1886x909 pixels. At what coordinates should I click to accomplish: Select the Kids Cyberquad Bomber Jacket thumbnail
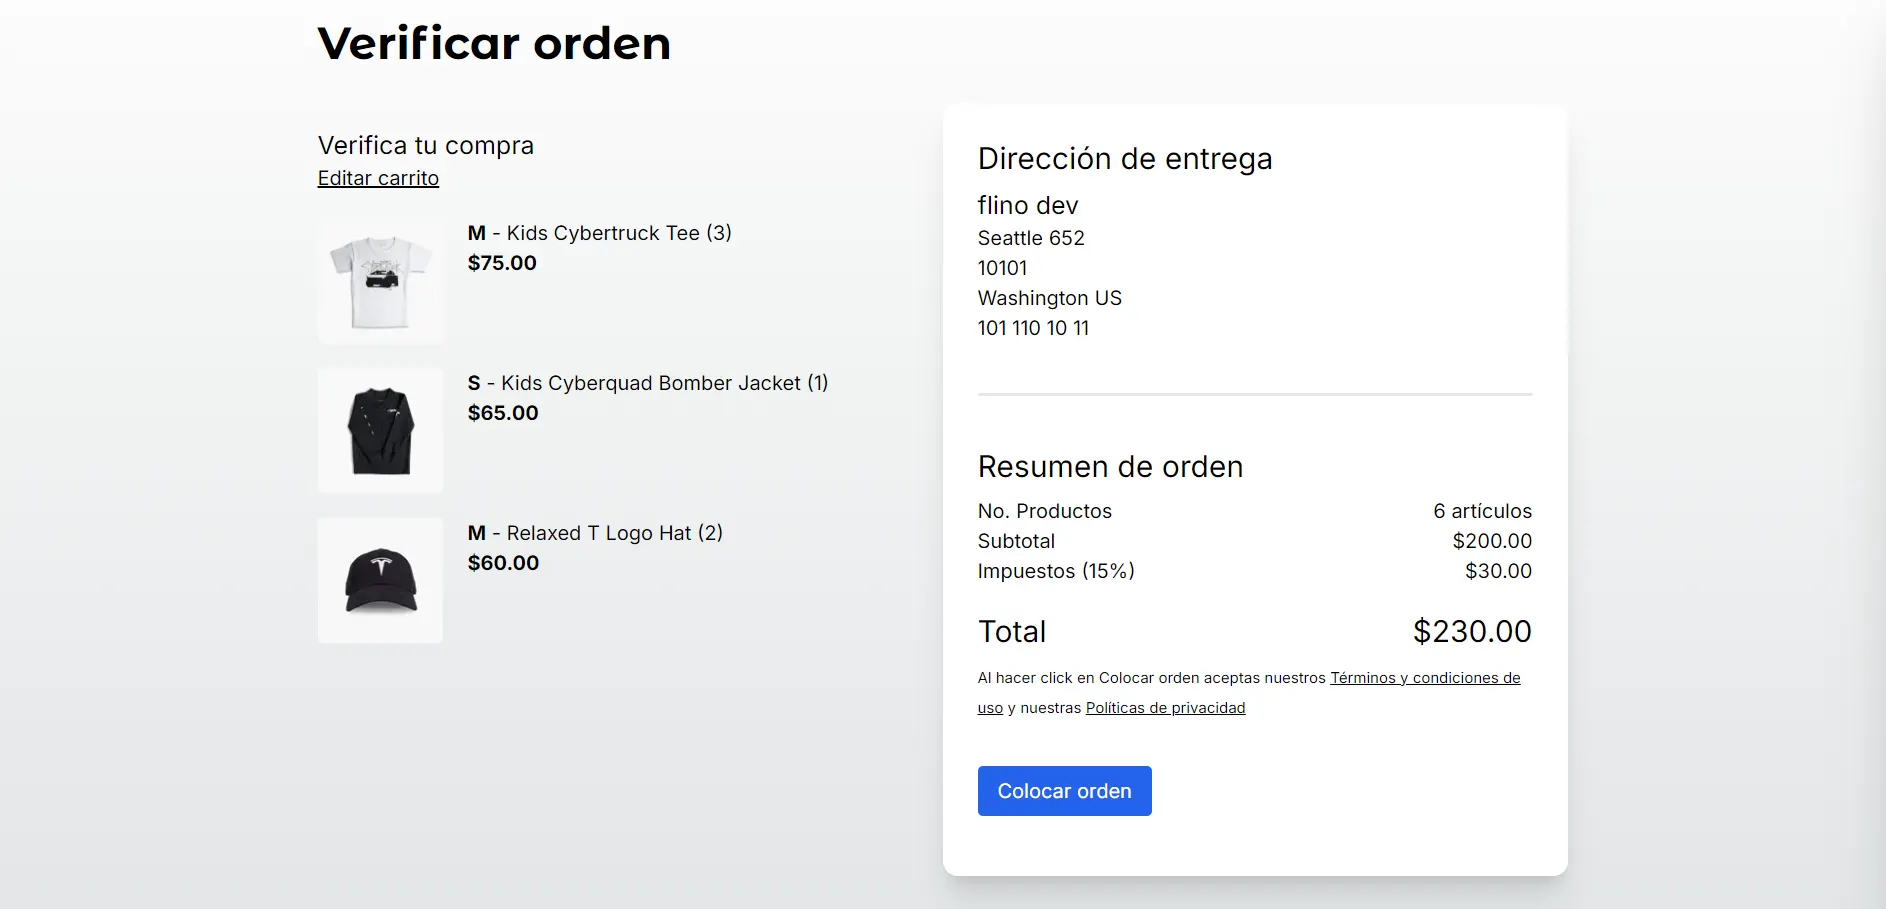(380, 430)
